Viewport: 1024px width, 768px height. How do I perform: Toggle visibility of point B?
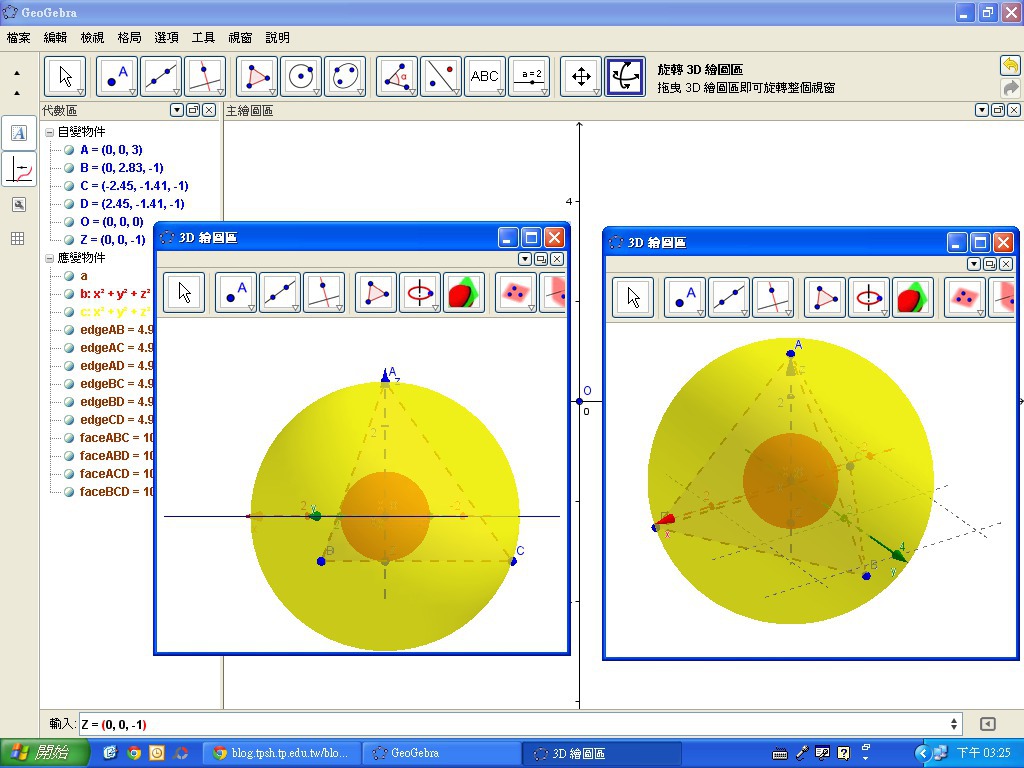(69, 168)
